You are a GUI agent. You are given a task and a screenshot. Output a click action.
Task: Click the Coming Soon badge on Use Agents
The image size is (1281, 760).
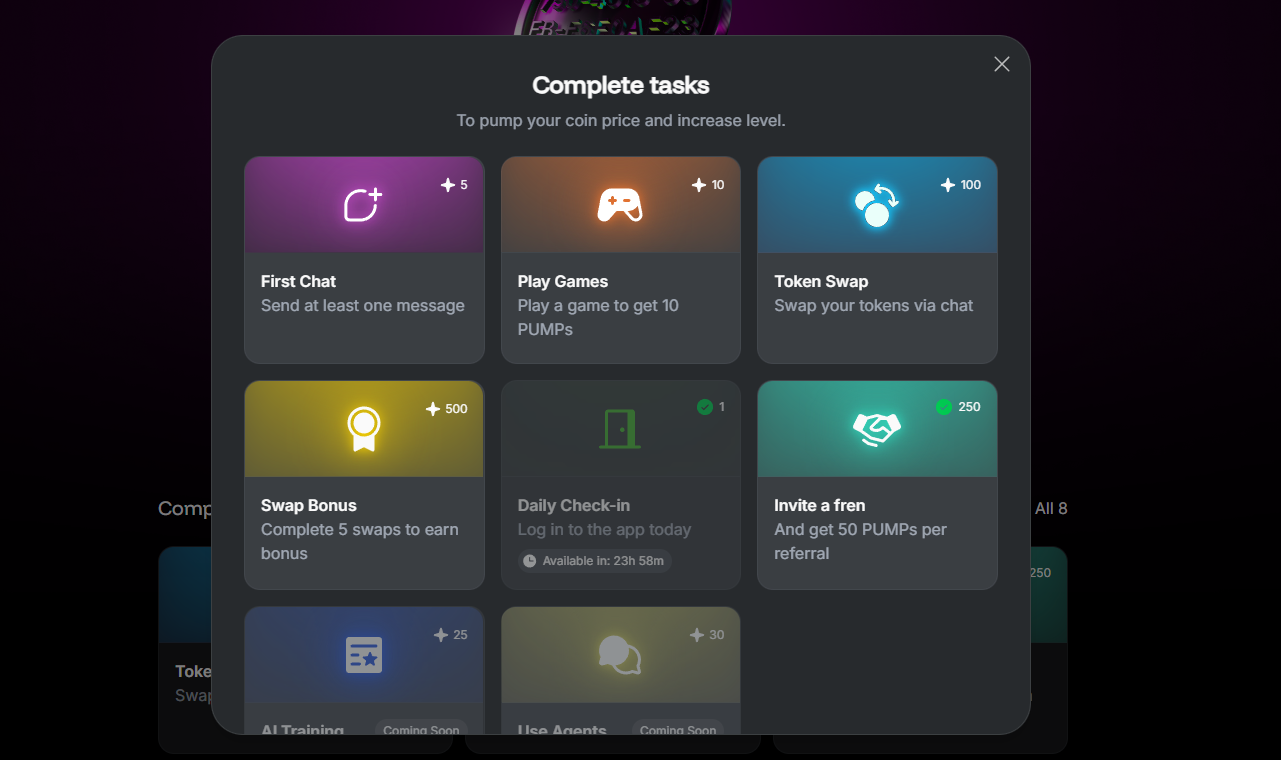(x=678, y=730)
